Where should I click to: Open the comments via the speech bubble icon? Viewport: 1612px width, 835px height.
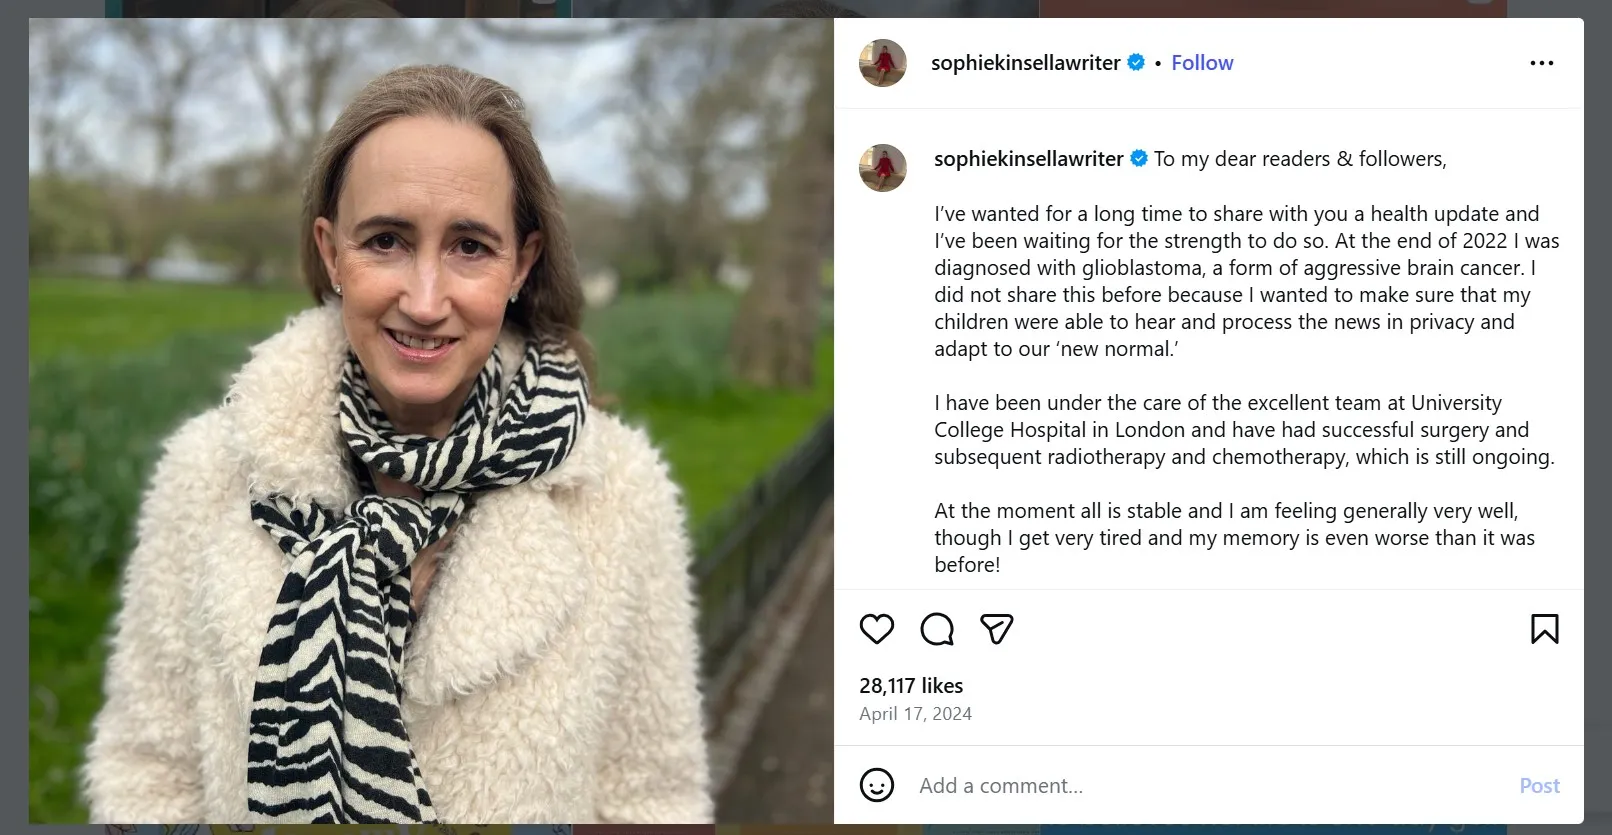935,629
